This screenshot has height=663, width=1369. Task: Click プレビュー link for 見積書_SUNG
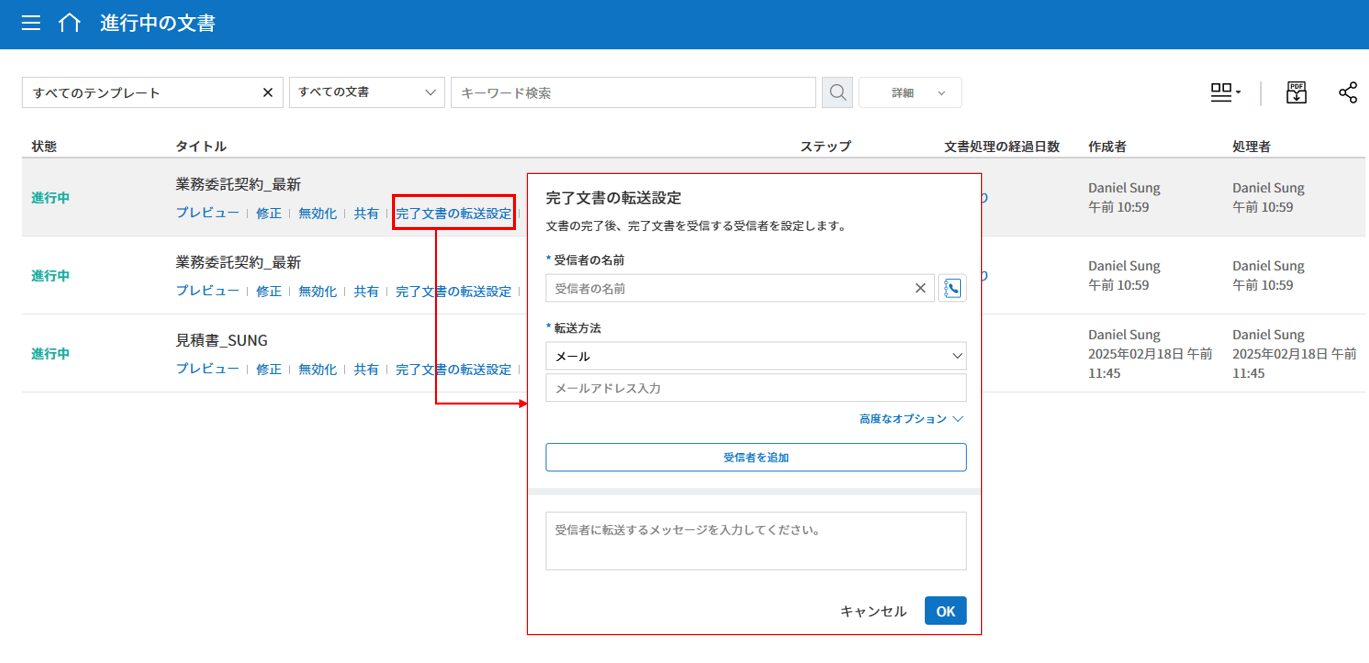(x=207, y=369)
